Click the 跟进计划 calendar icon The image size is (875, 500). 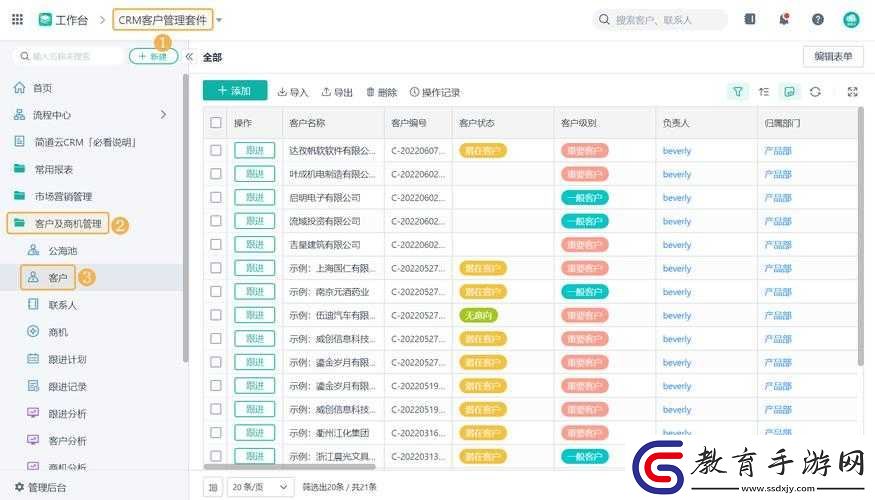(x=33, y=358)
